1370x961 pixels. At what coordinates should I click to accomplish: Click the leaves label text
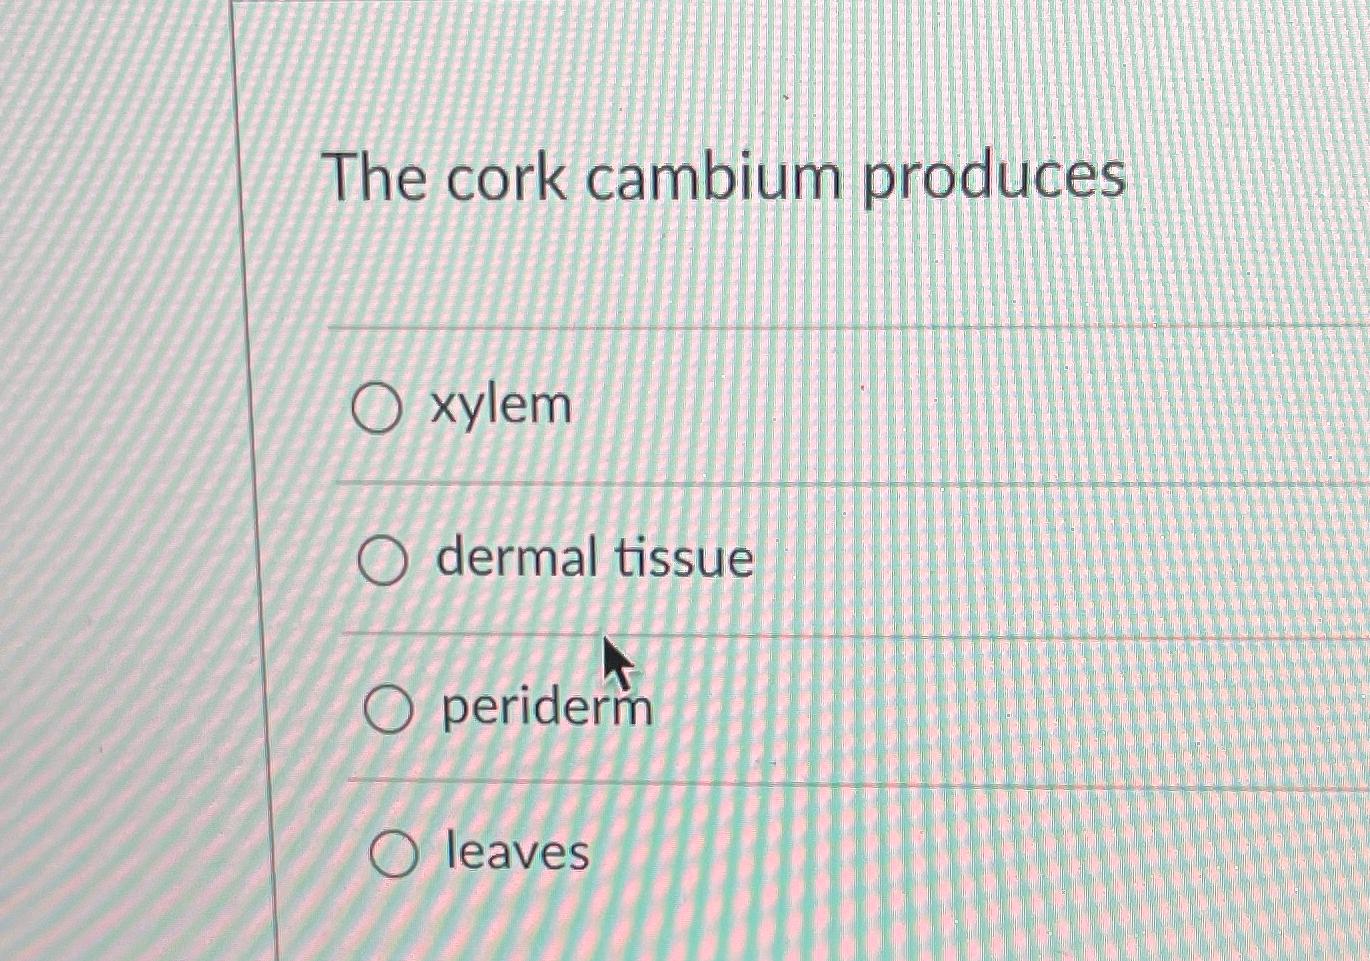tap(516, 853)
